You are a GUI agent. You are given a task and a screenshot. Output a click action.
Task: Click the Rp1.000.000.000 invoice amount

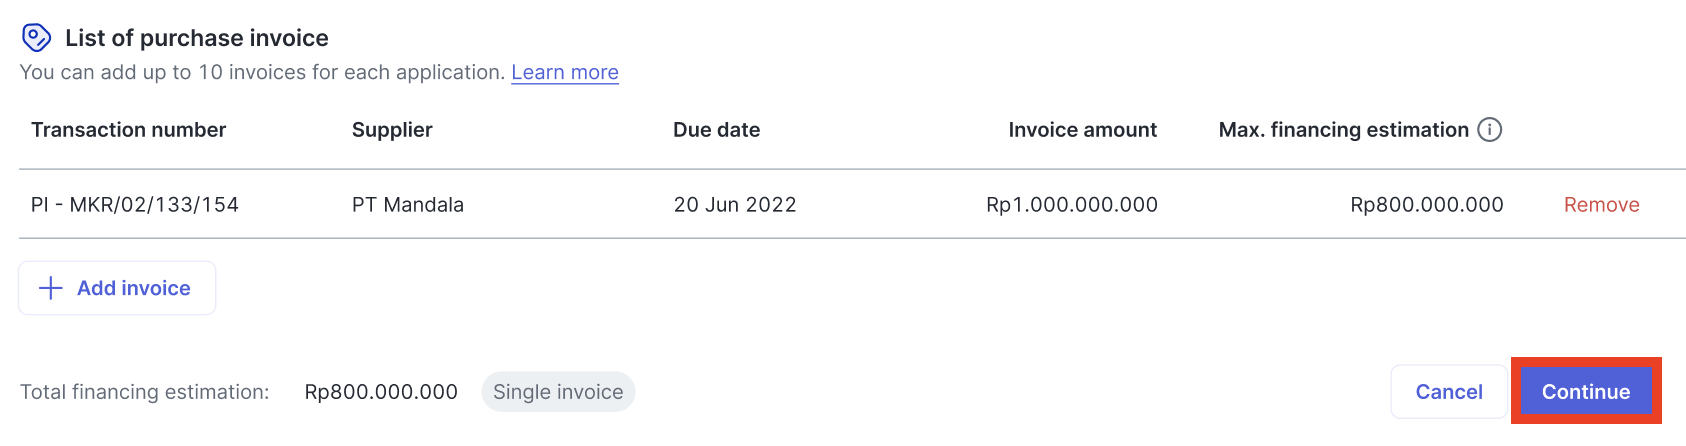tap(1072, 205)
